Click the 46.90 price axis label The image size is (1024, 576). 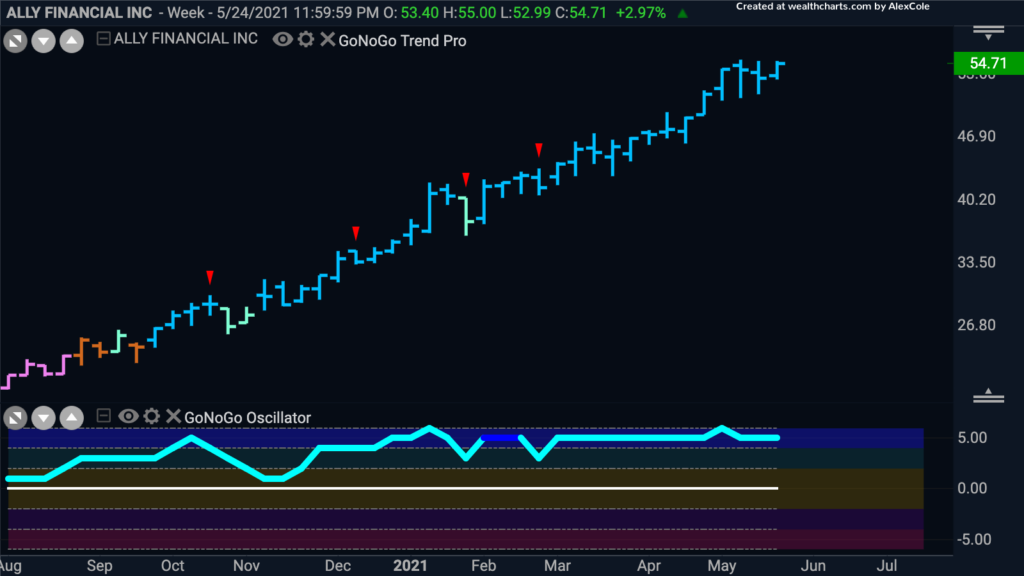point(976,136)
